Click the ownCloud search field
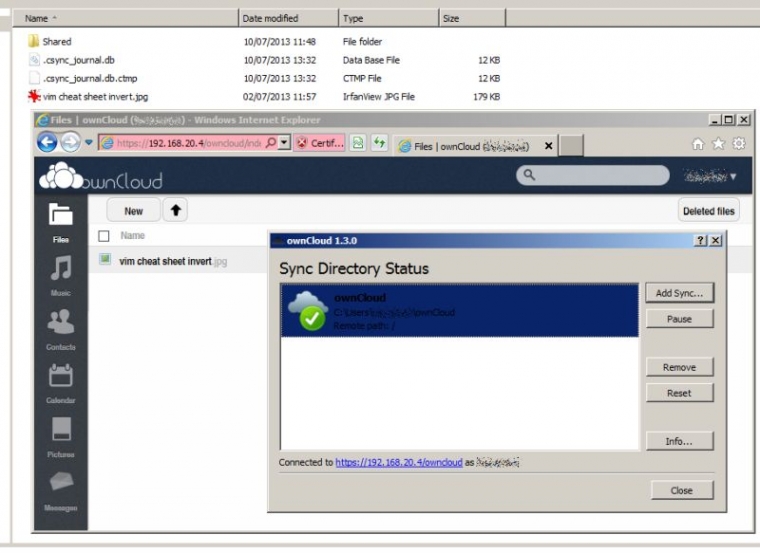This screenshot has width=760, height=553. point(593,175)
